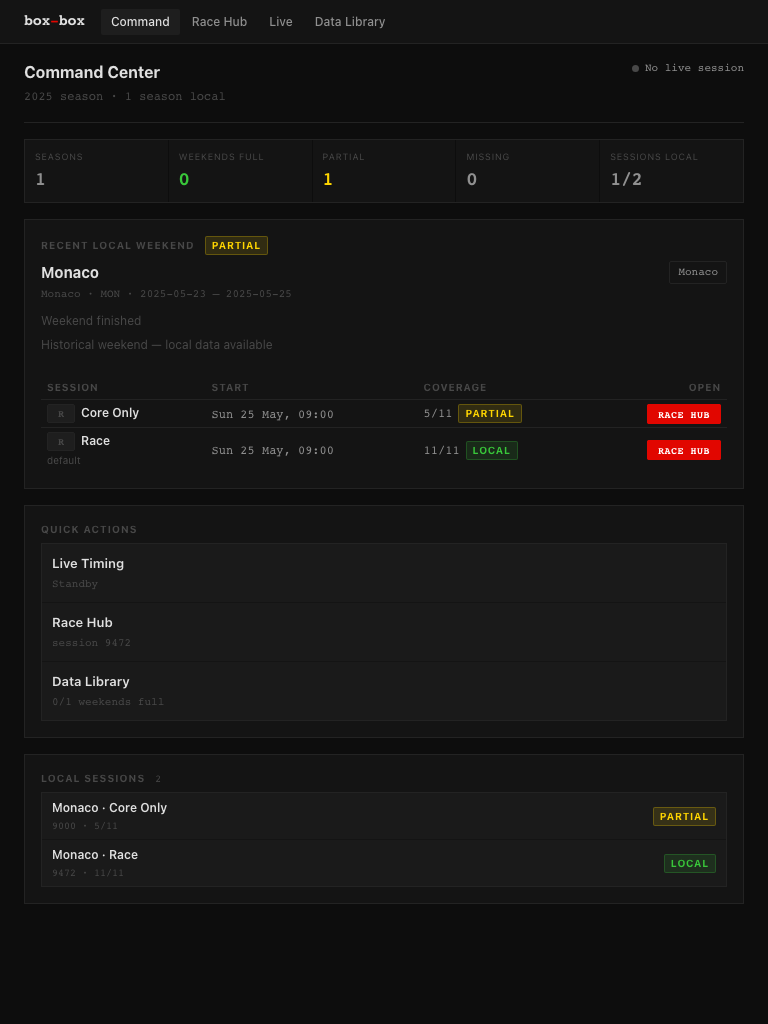Click the PARTIAL badge beside Recent Local Weekend

tap(236, 246)
